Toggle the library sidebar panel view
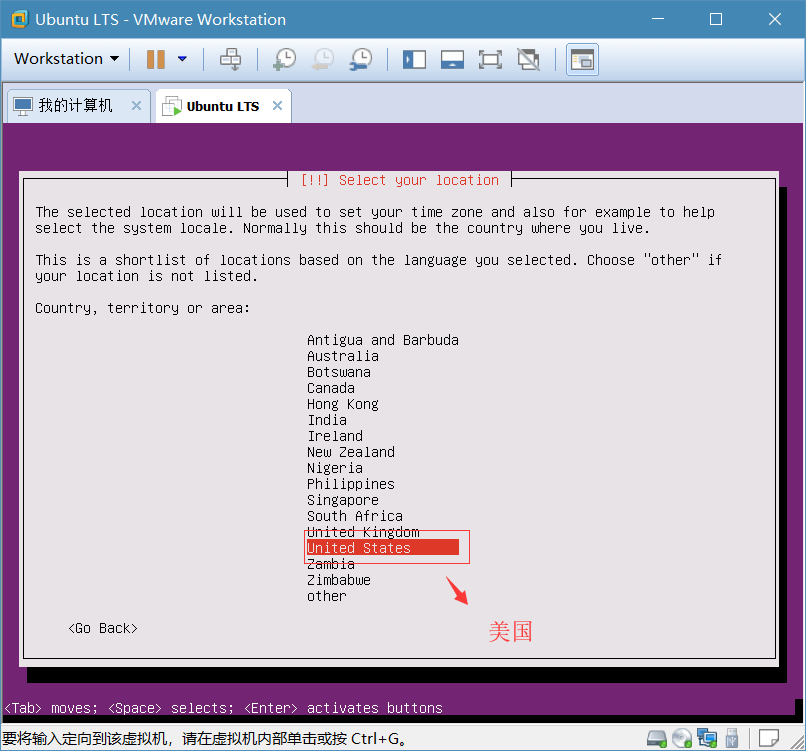Viewport: 806px width, 751px height. click(x=414, y=59)
